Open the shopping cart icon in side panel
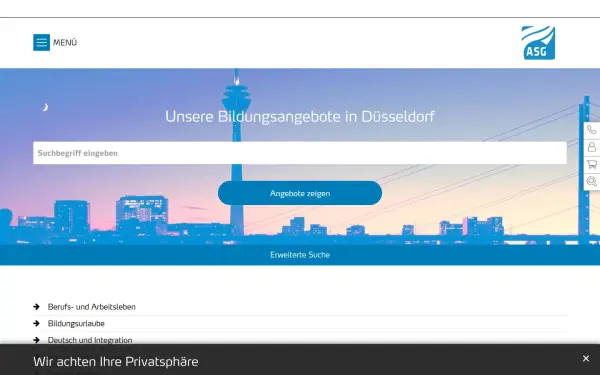 coord(592,165)
